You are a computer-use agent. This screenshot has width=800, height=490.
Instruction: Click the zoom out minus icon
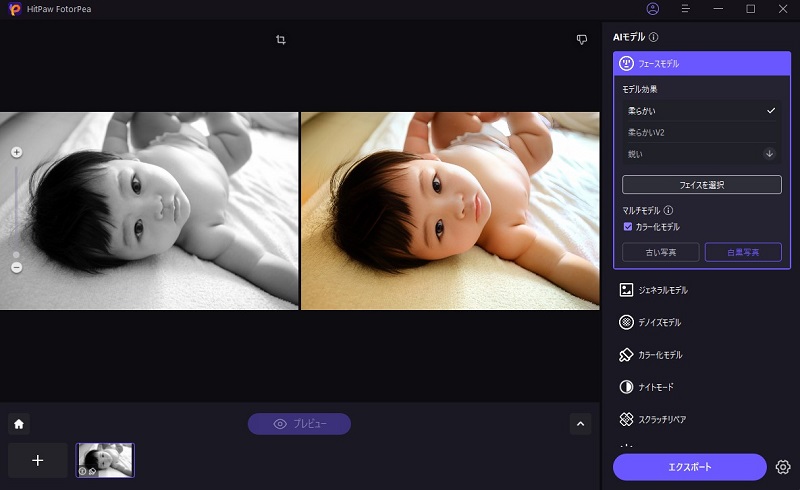16,267
